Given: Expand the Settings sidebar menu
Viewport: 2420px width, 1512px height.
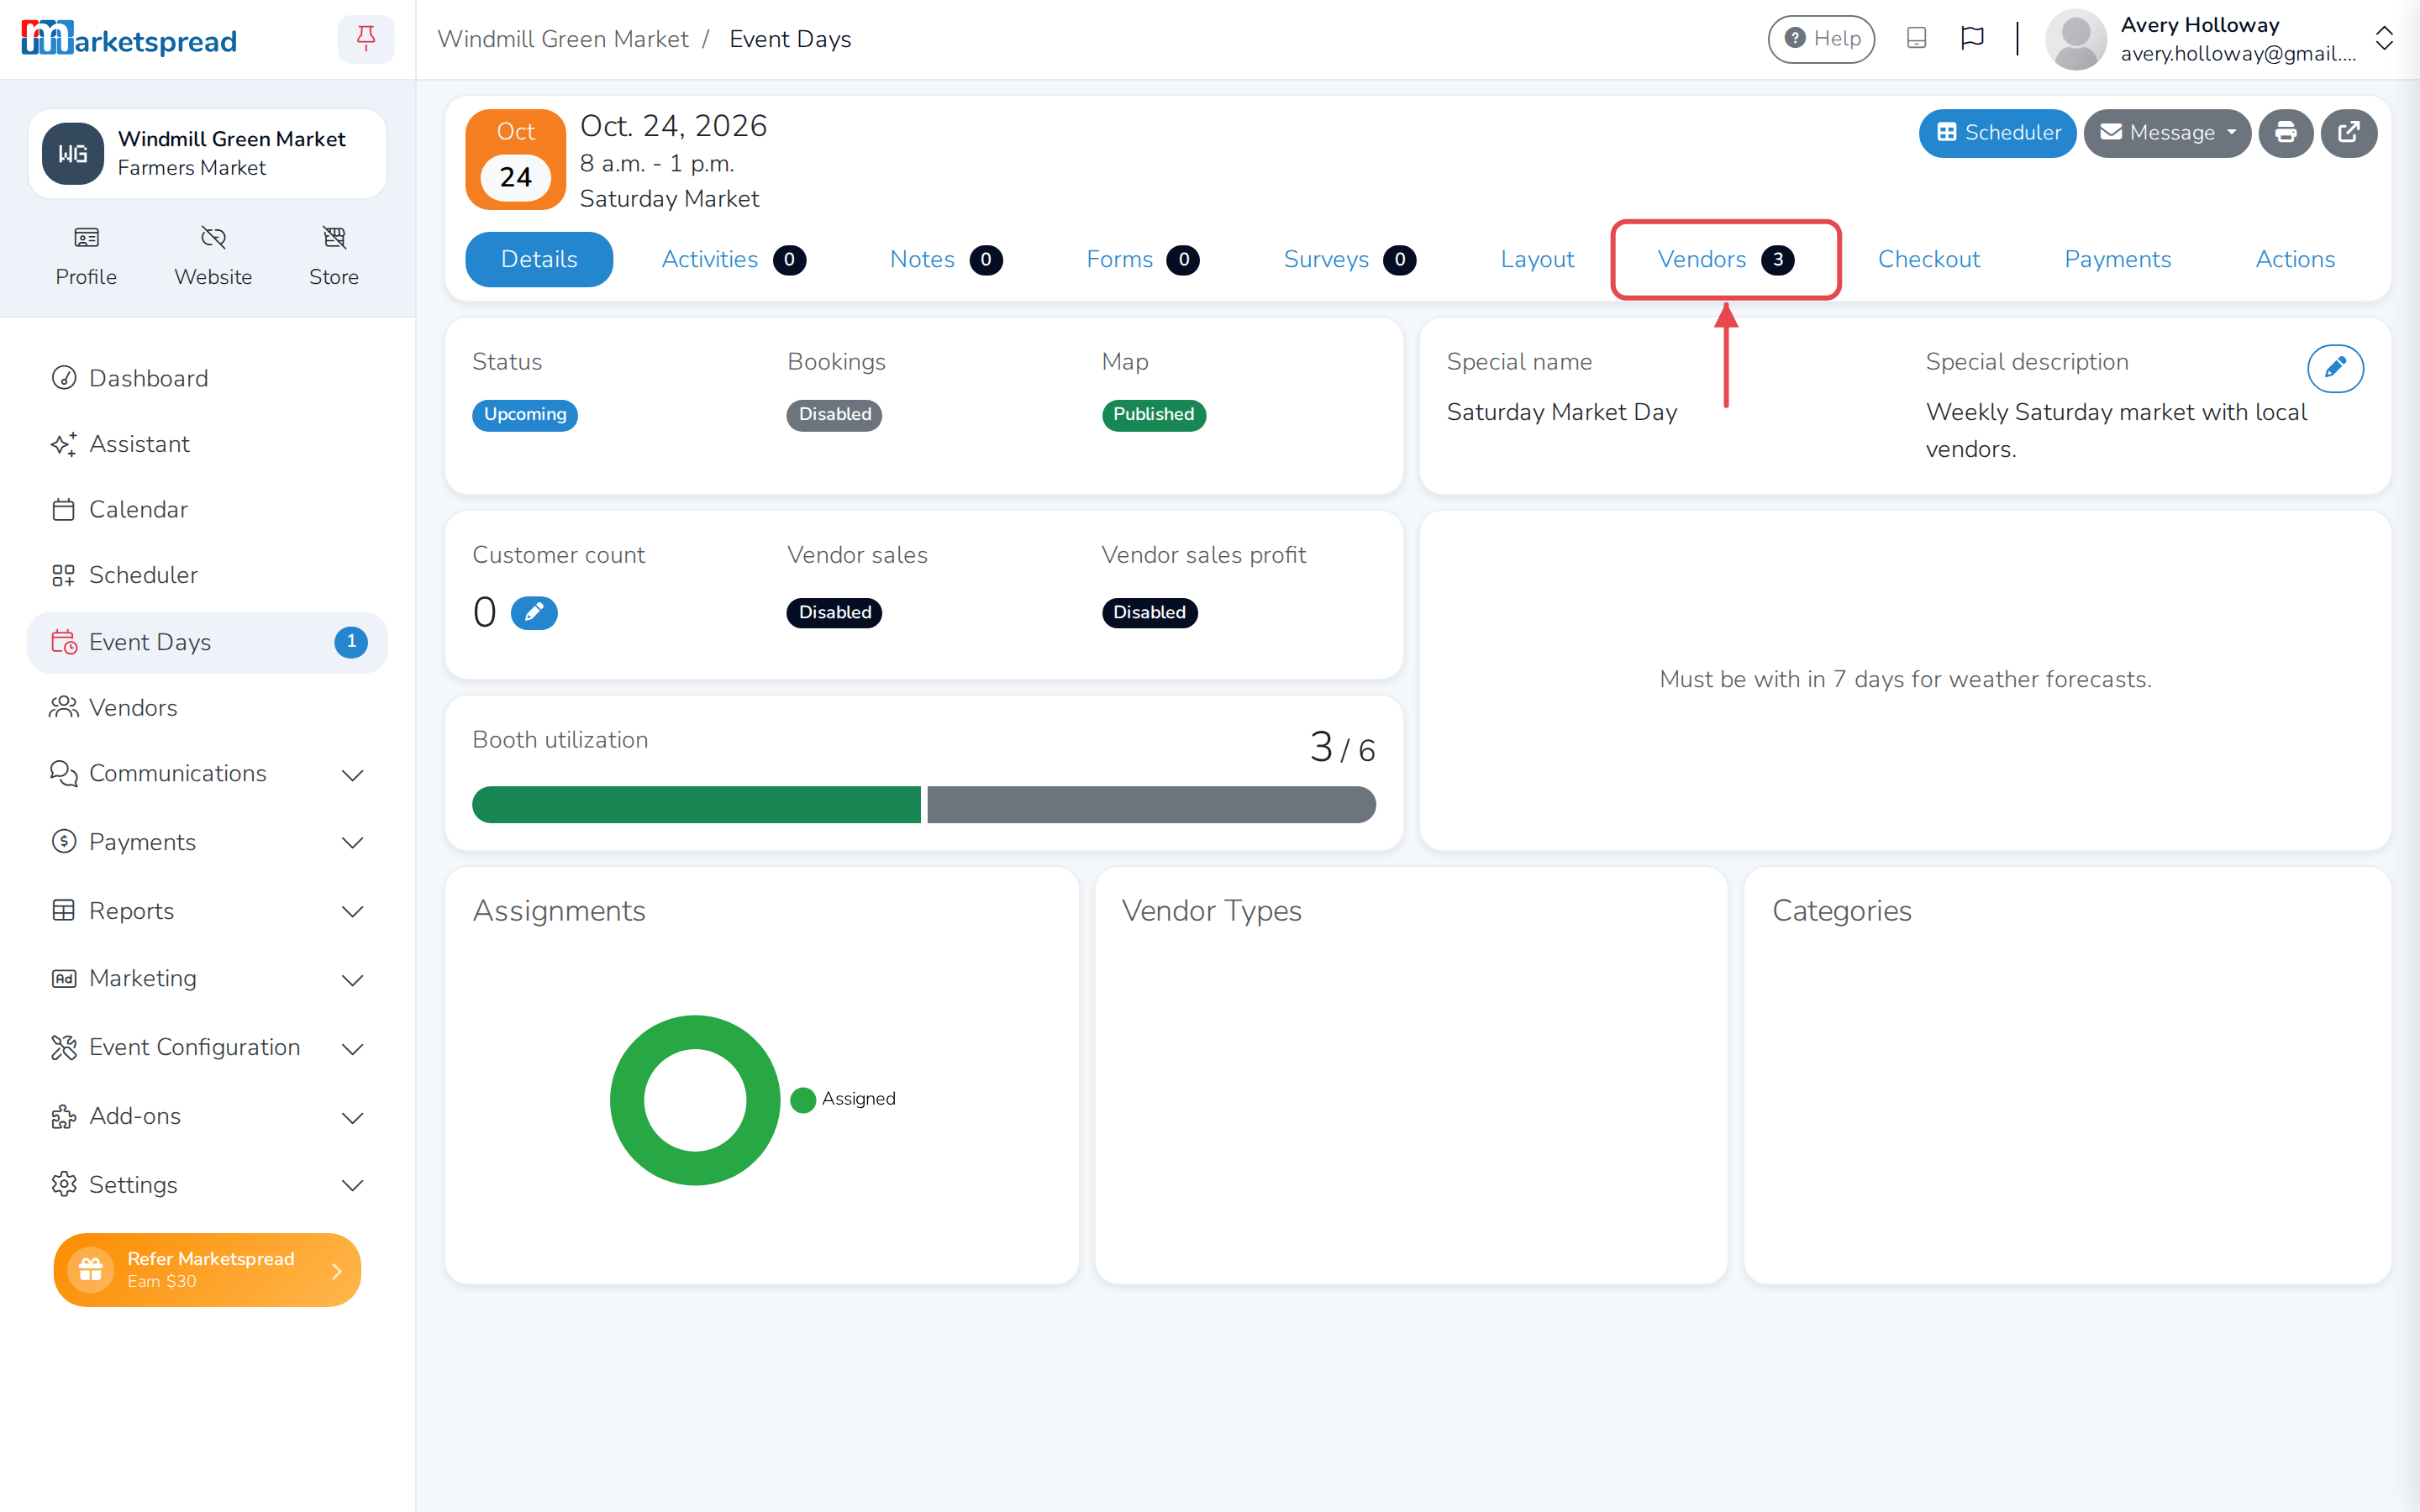Looking at the screenshot, I should coord(208,1185).
